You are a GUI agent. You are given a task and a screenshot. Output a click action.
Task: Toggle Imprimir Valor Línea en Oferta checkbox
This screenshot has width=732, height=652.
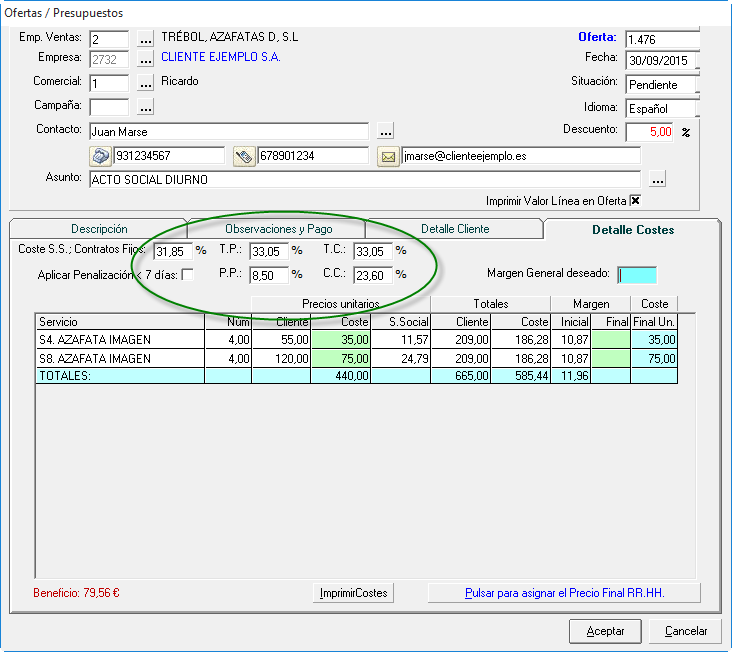[x=635, y=201]
